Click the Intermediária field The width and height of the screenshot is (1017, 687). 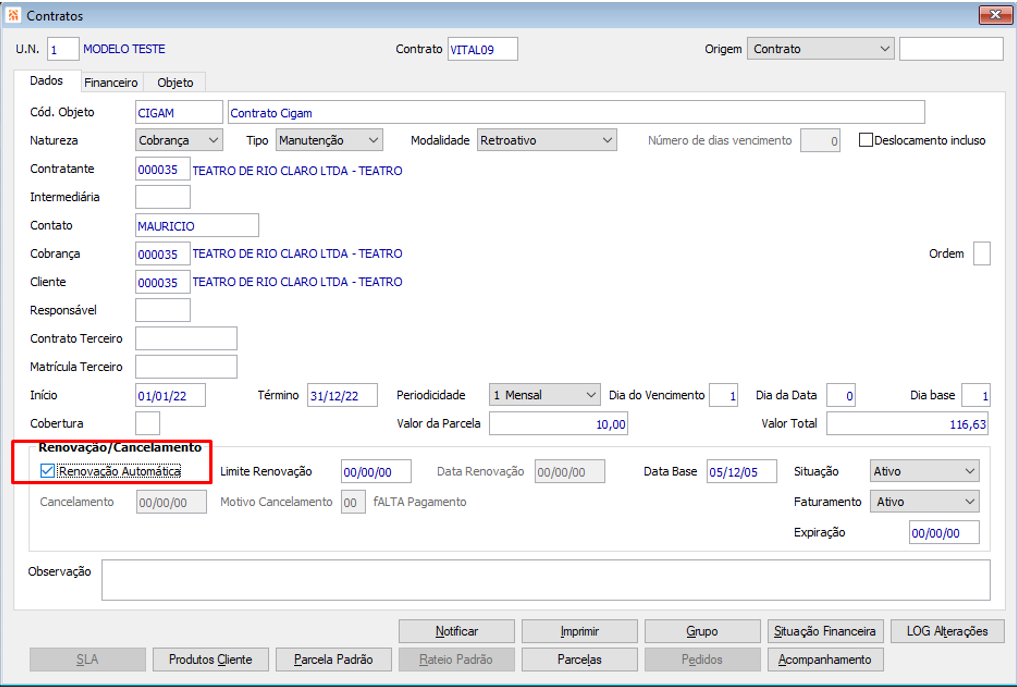pos(163,197)
